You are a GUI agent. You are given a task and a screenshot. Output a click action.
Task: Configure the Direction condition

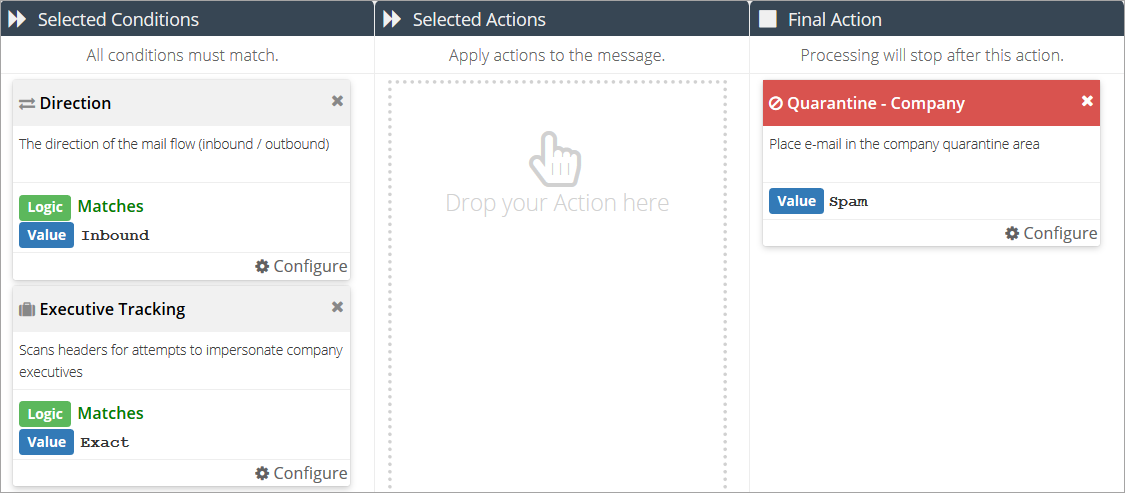coord(301,266)
